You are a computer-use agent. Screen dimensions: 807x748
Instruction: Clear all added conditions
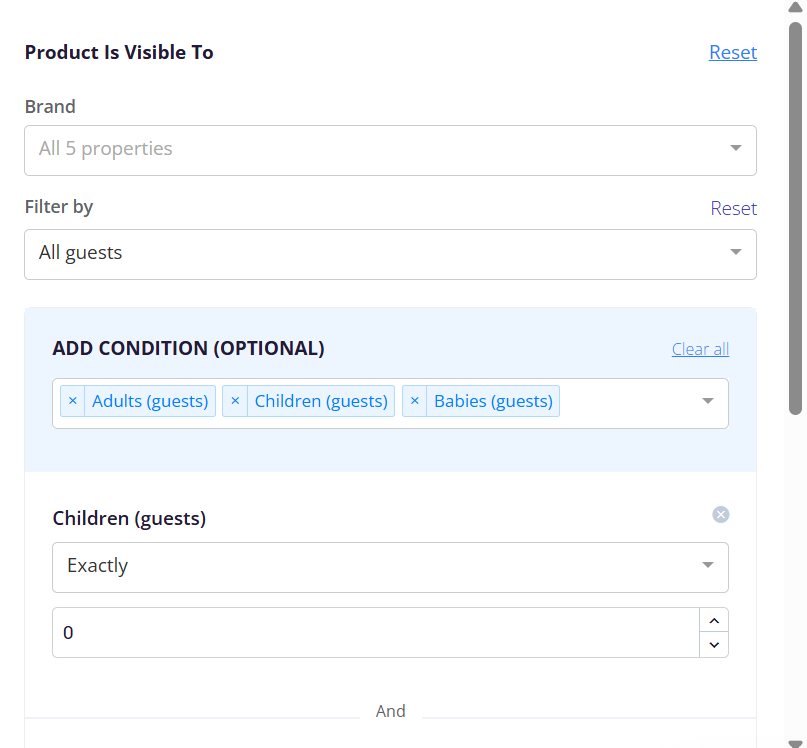700,349
